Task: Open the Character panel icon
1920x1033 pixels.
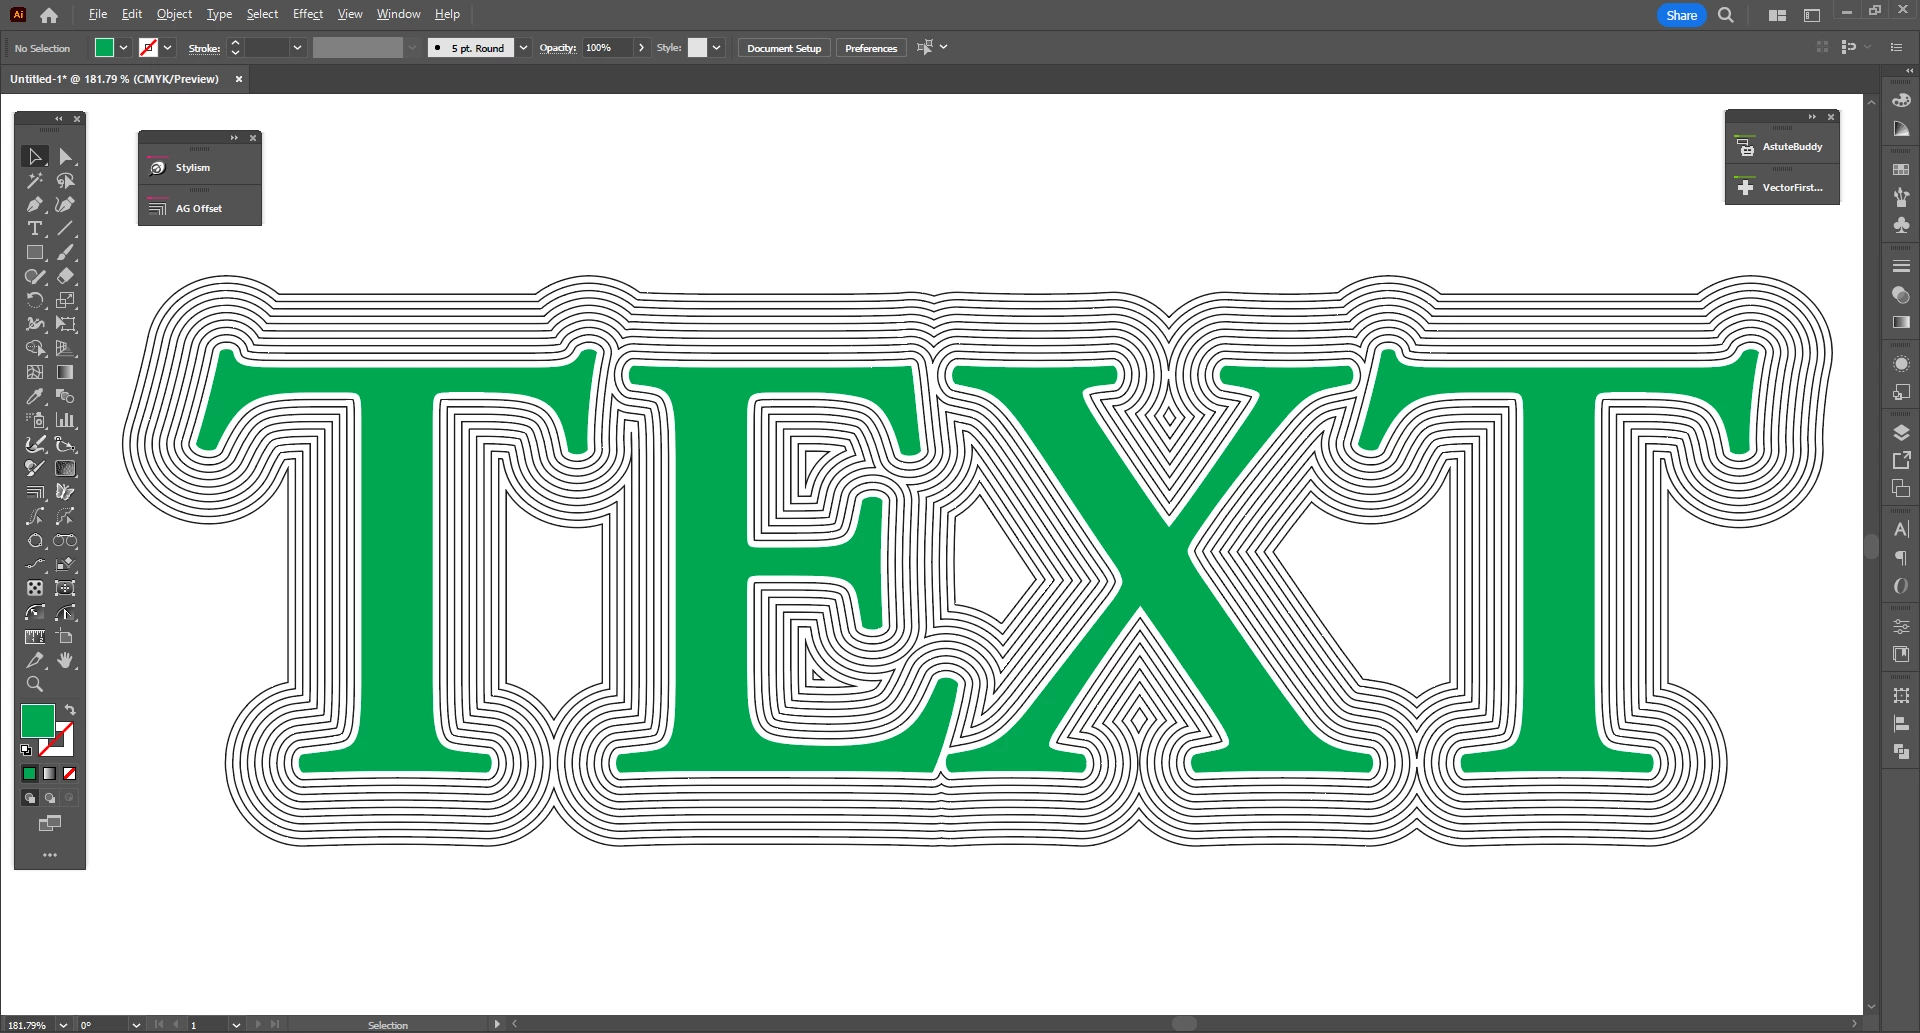Action: pos(1901,529)
